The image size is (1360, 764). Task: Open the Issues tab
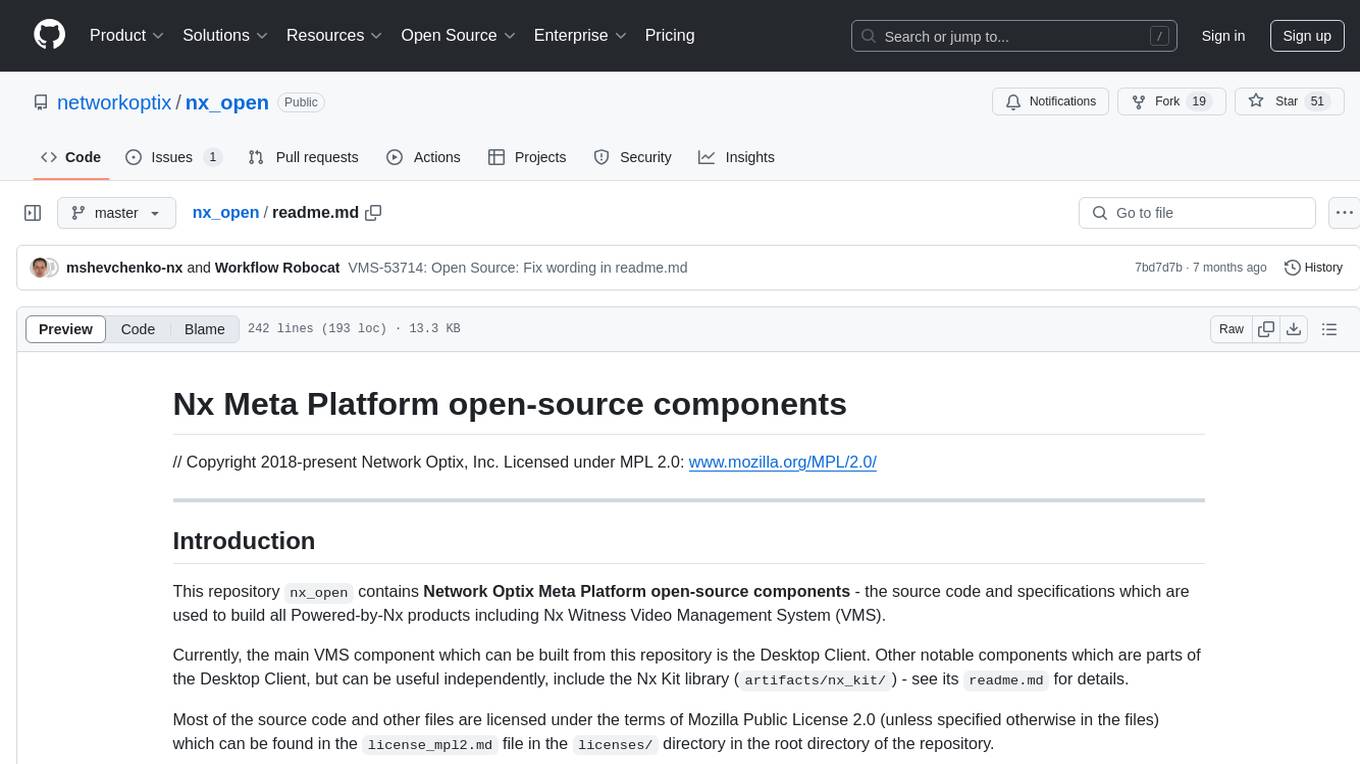173,157
